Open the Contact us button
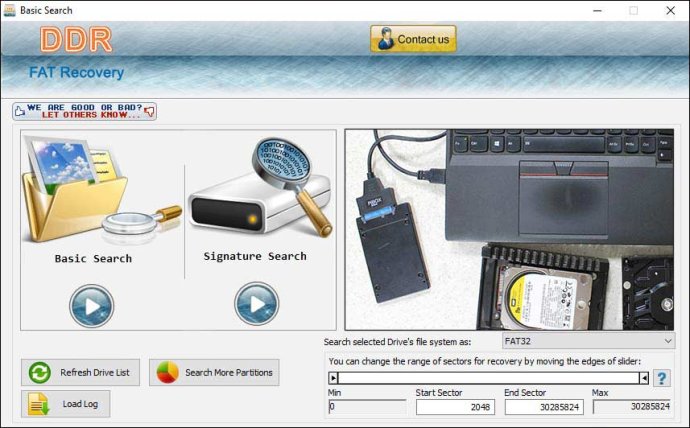 (413, 39)
